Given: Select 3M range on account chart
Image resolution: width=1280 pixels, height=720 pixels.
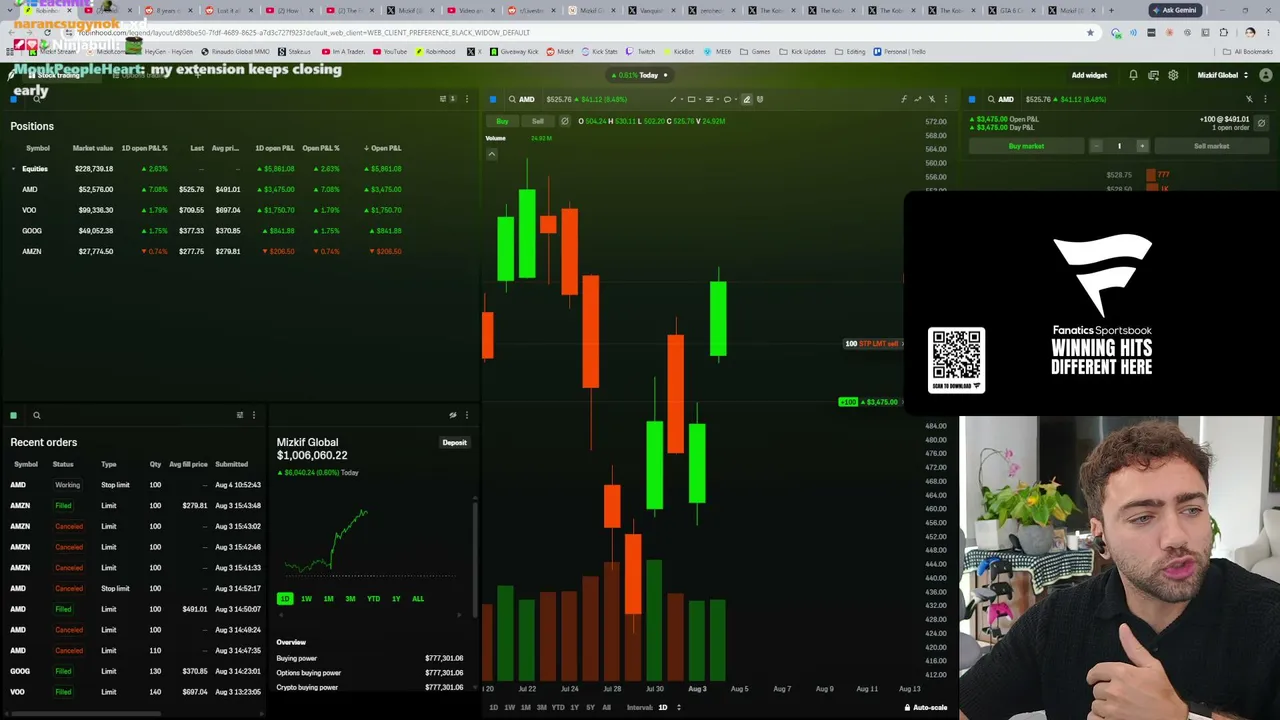Looking at the screenshot, I should pyautogui.click(x=350, y=599).
